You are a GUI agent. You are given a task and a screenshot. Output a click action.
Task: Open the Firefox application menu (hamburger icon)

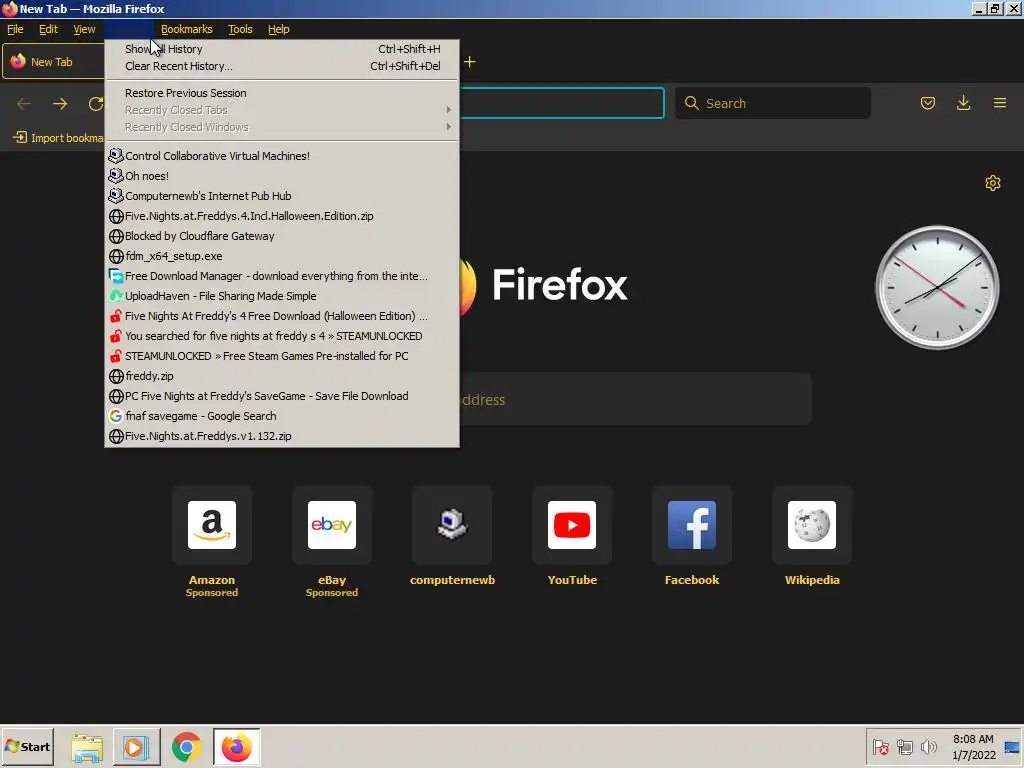999,103
